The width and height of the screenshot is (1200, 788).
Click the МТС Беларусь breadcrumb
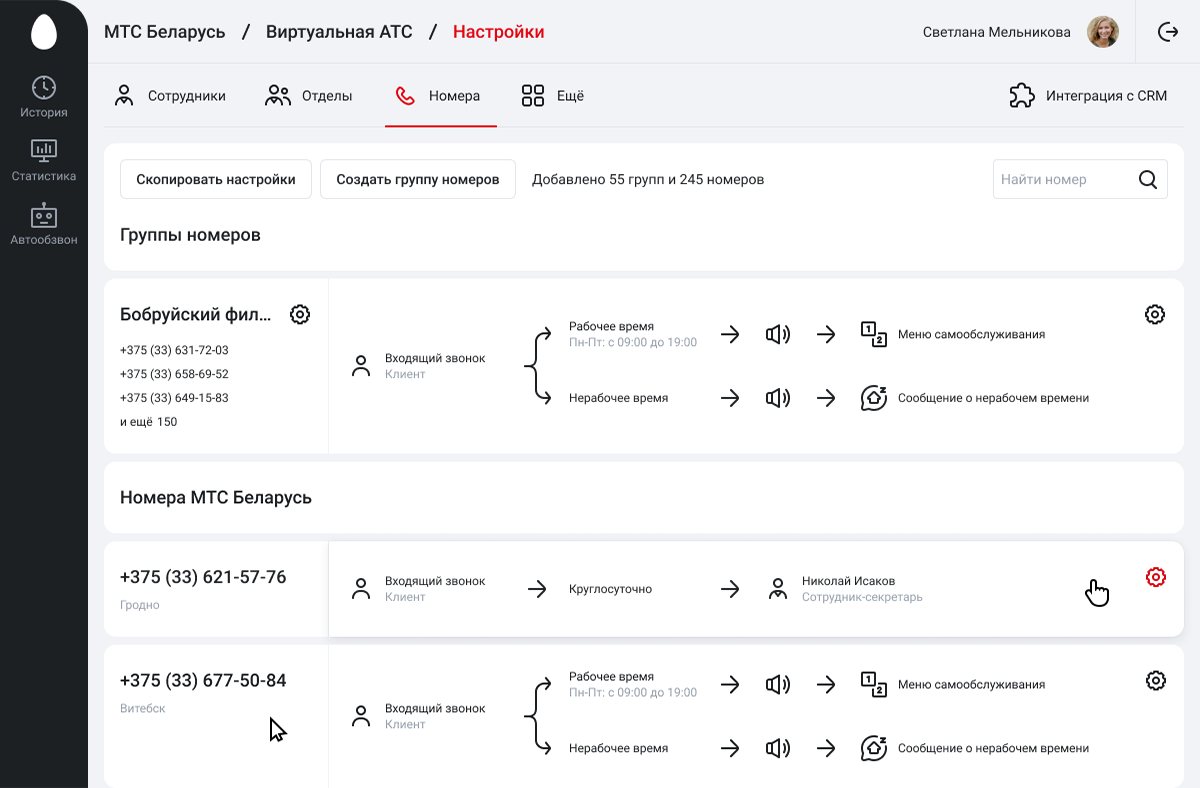(165, 32)
